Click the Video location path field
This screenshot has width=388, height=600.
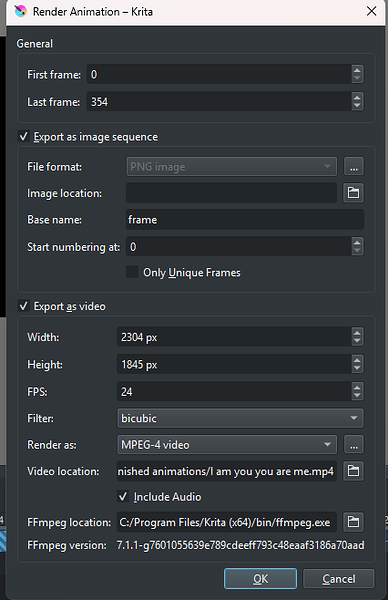pyautogui.click(x=227, y=471)
